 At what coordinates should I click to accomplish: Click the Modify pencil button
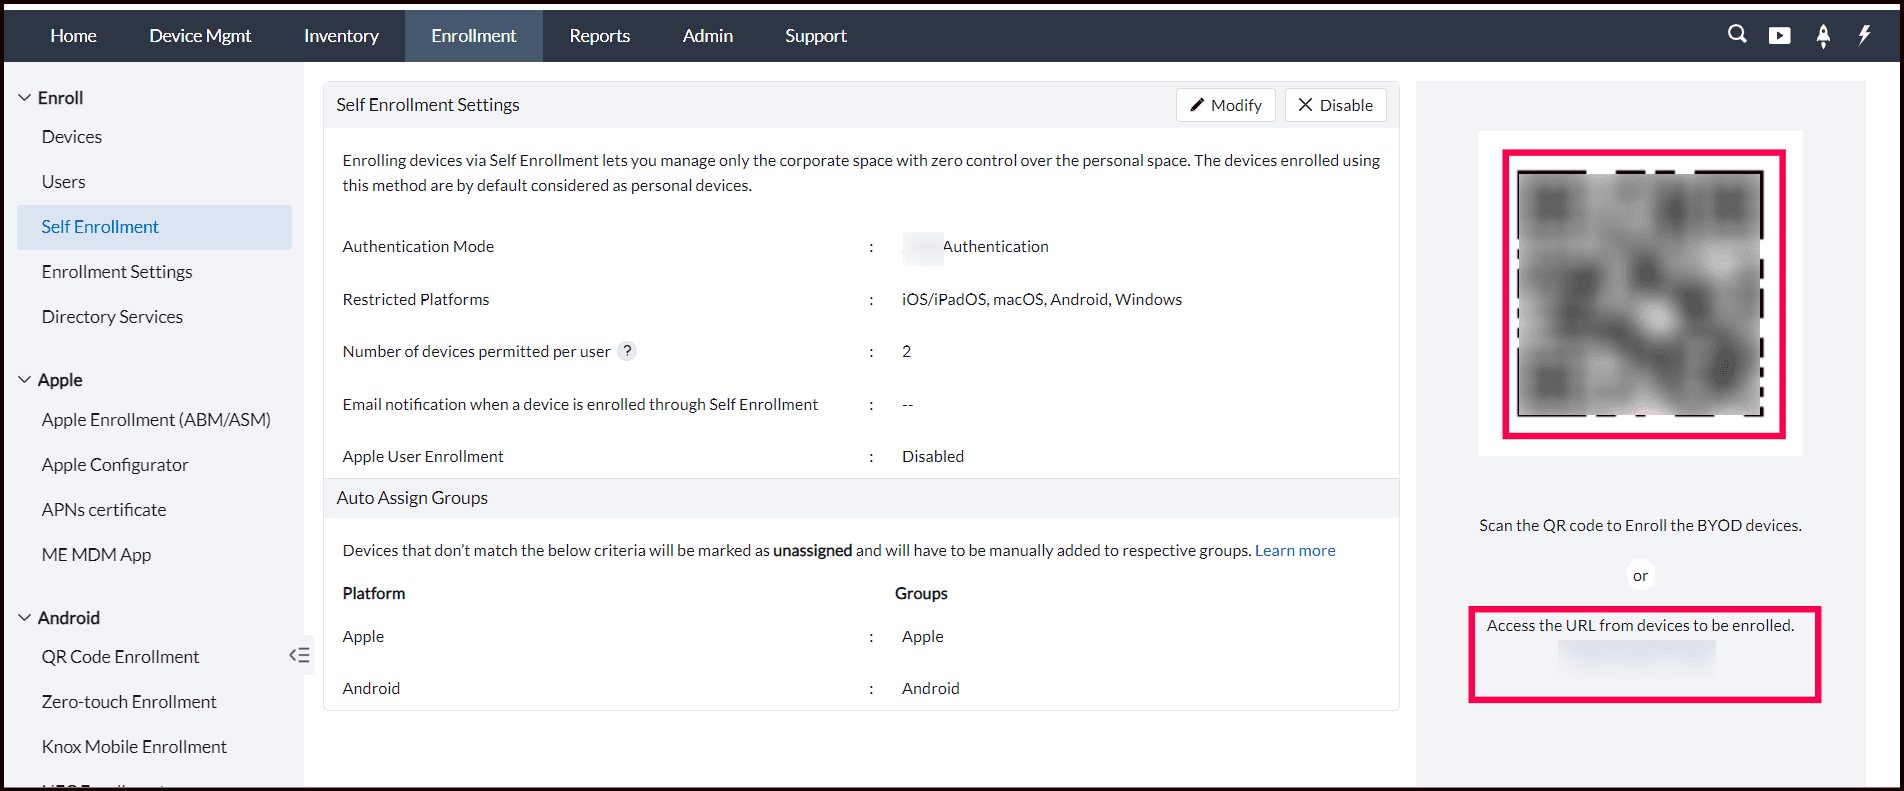coord(1225,105)
